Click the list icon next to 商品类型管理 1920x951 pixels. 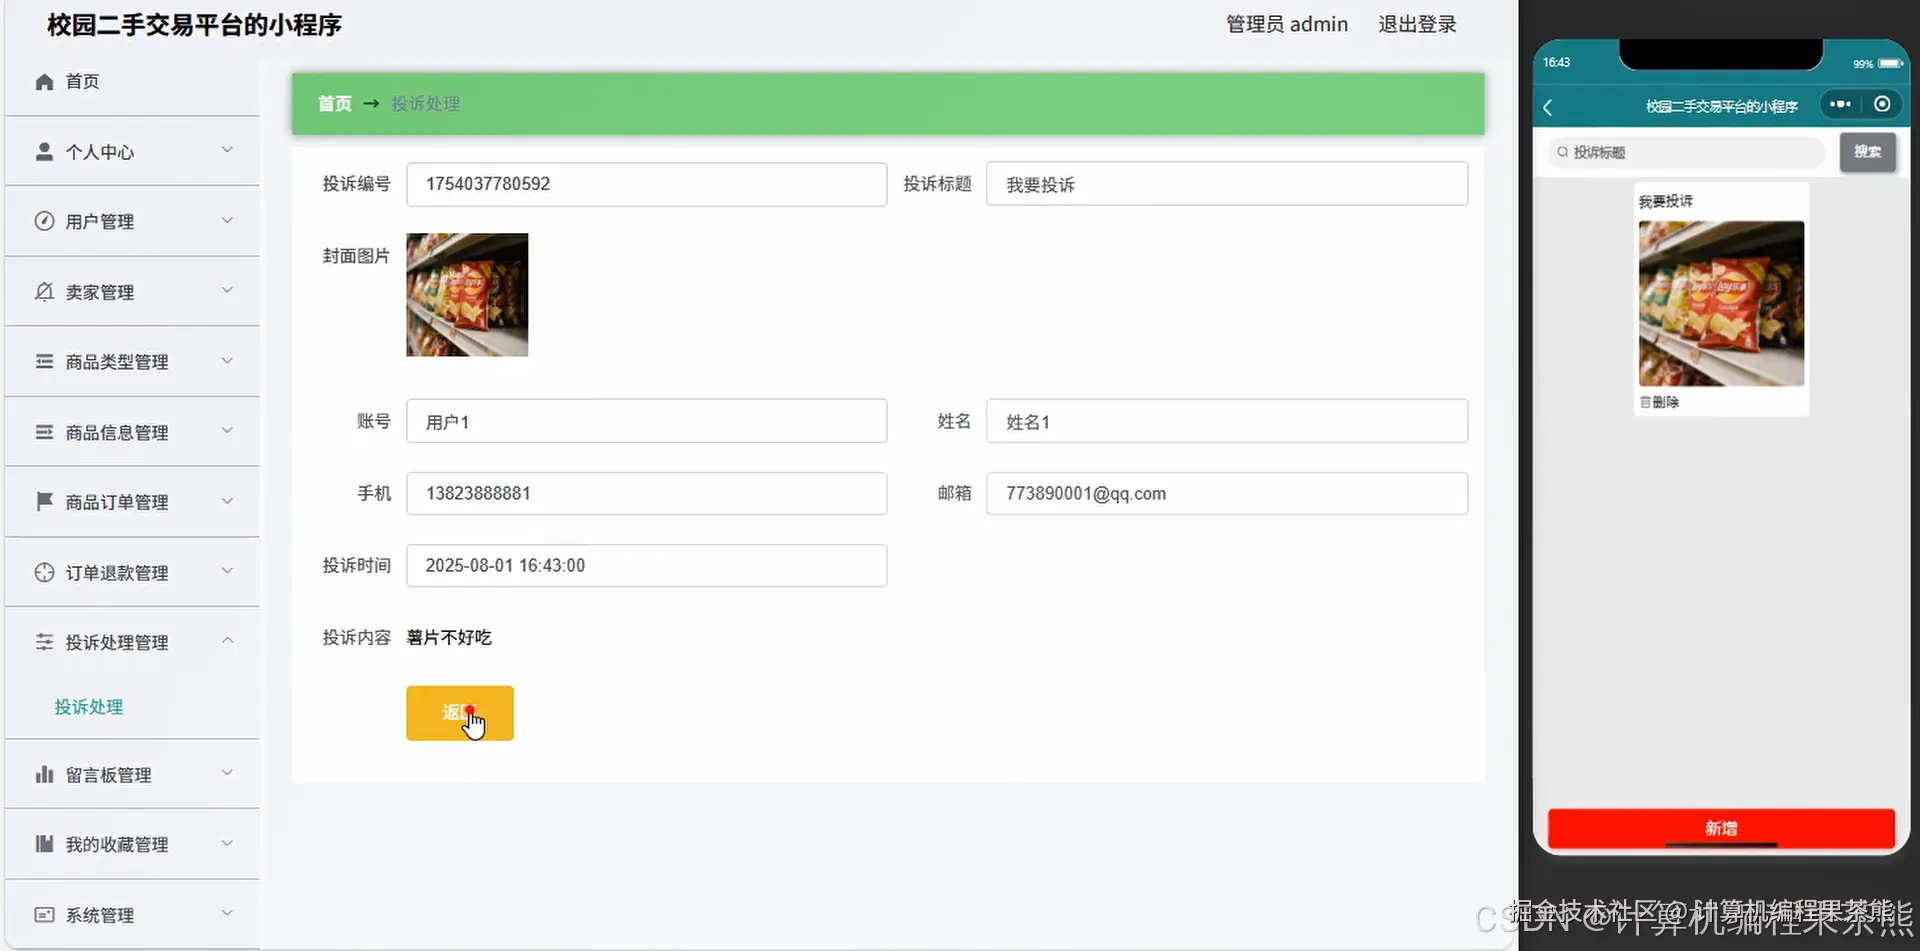(x=44, y=361)
